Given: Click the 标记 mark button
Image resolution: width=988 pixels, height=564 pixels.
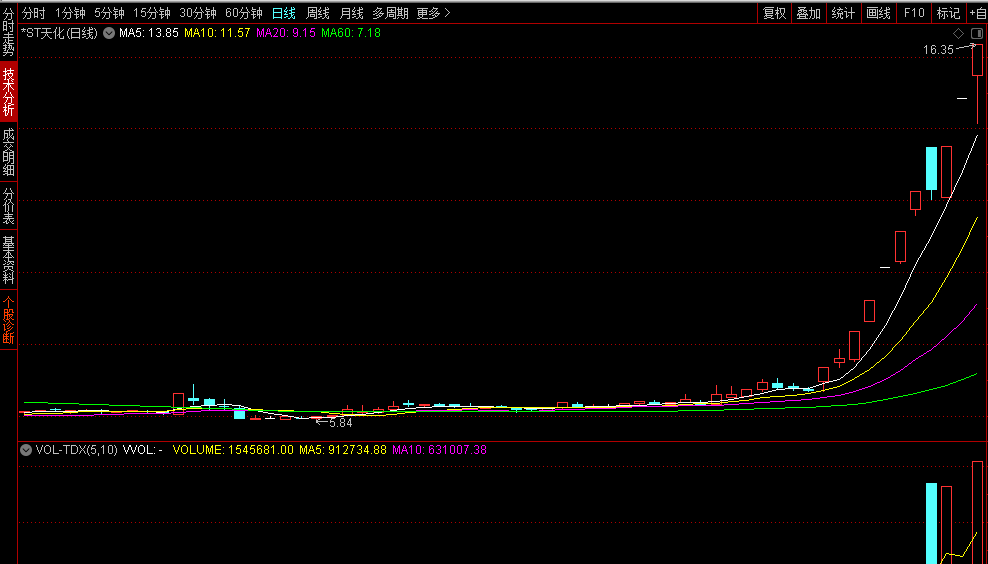Looking at the screenshot, I should click(948, 13).
